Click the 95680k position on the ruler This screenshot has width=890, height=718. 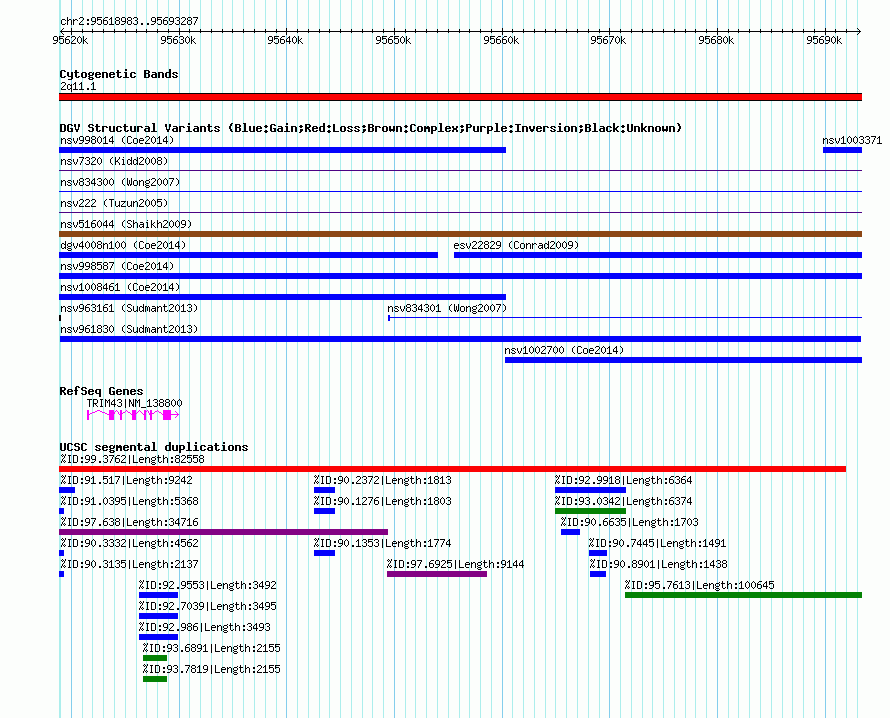pos(716,40)
